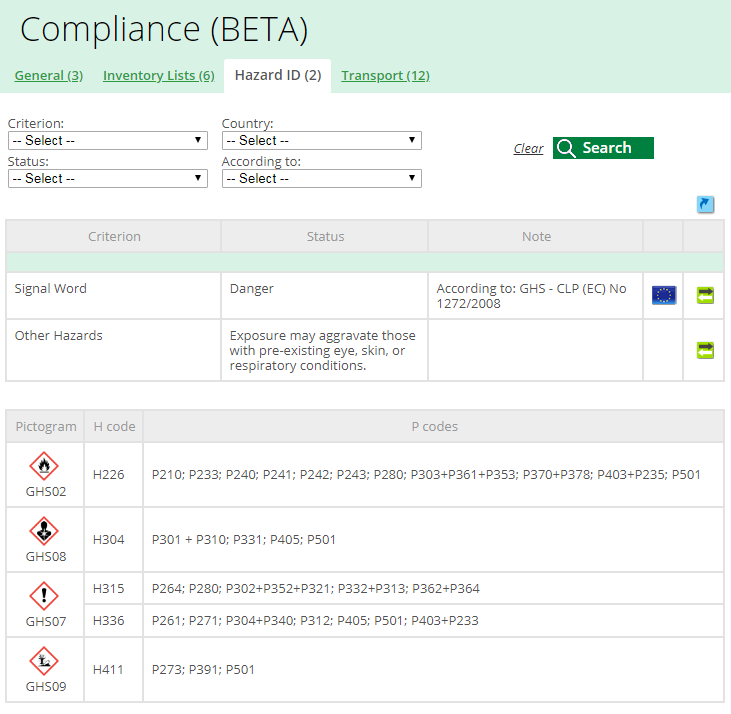Image resolution: width=731 pixels, height=714 pixels.
Task: Open the Country dropdown
Action: (x=321, y=141)
